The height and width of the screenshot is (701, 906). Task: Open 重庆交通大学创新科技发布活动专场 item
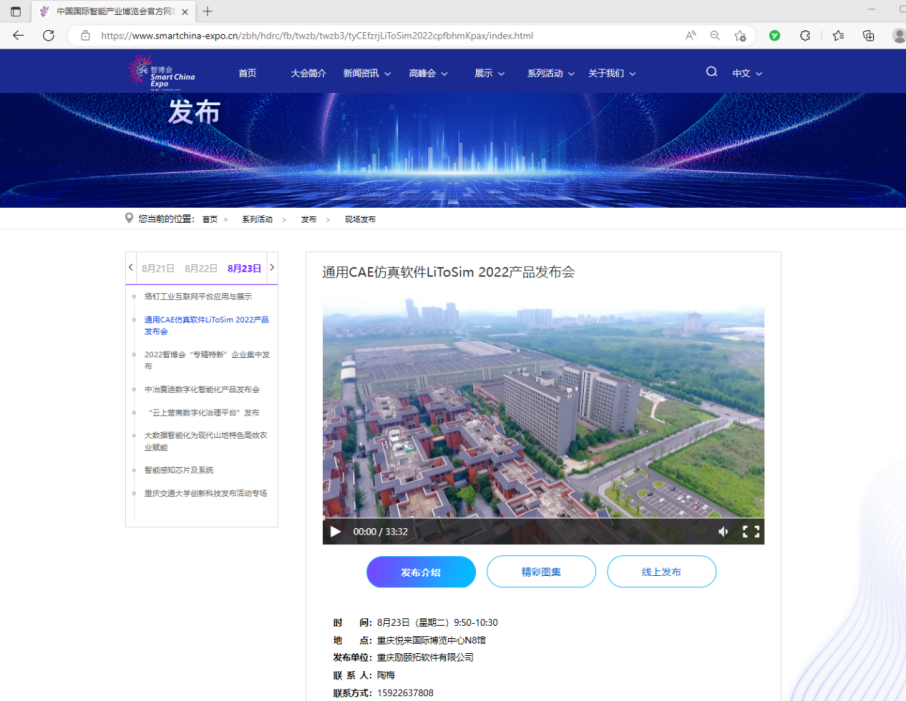pos(206,494)
